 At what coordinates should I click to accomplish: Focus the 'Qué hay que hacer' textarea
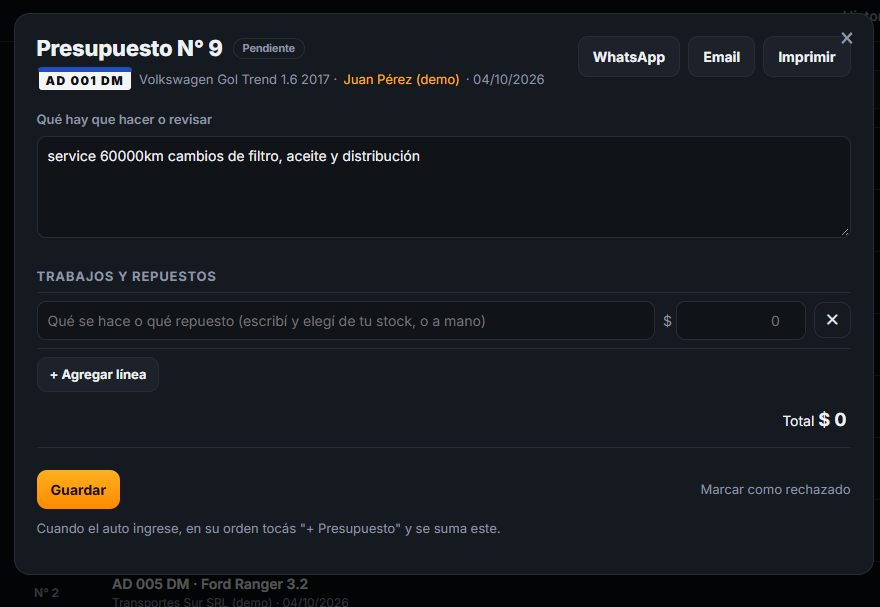443,187
